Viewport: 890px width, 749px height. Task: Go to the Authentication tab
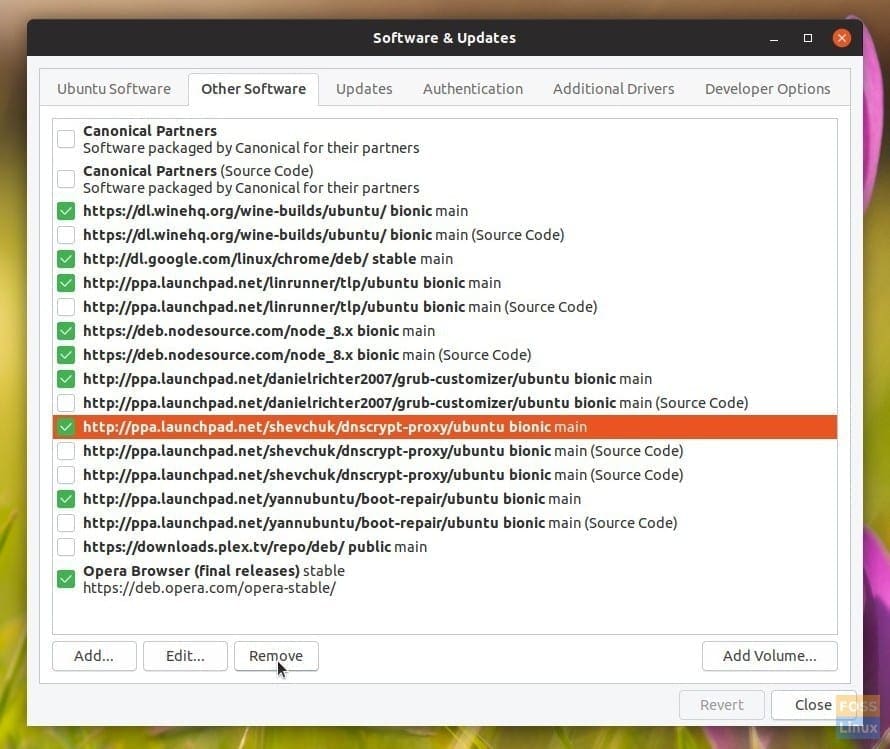pos(473,89)
